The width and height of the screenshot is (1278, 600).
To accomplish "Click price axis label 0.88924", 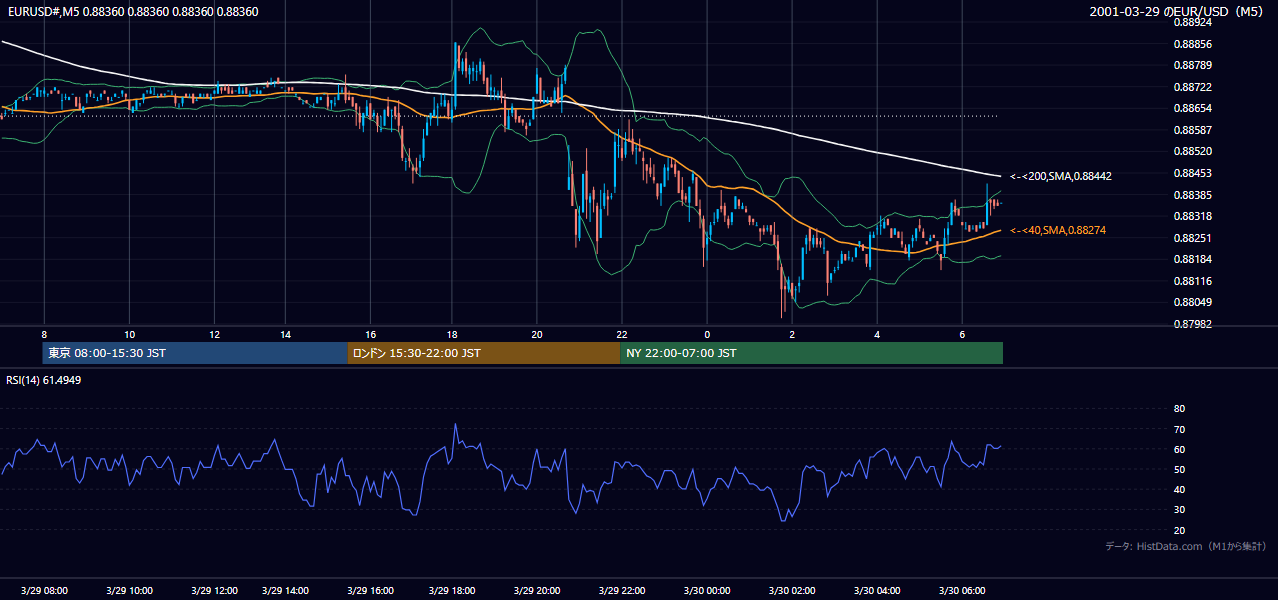I will (1193, 22).
